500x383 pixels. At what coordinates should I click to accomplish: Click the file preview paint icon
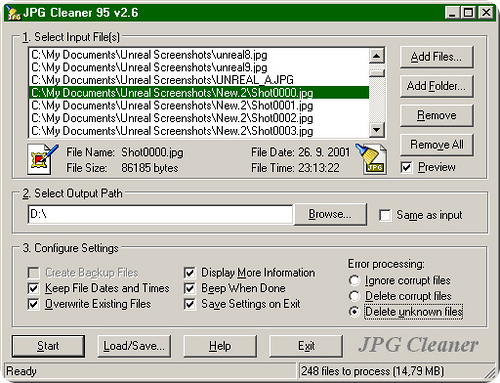pos(43,159)
